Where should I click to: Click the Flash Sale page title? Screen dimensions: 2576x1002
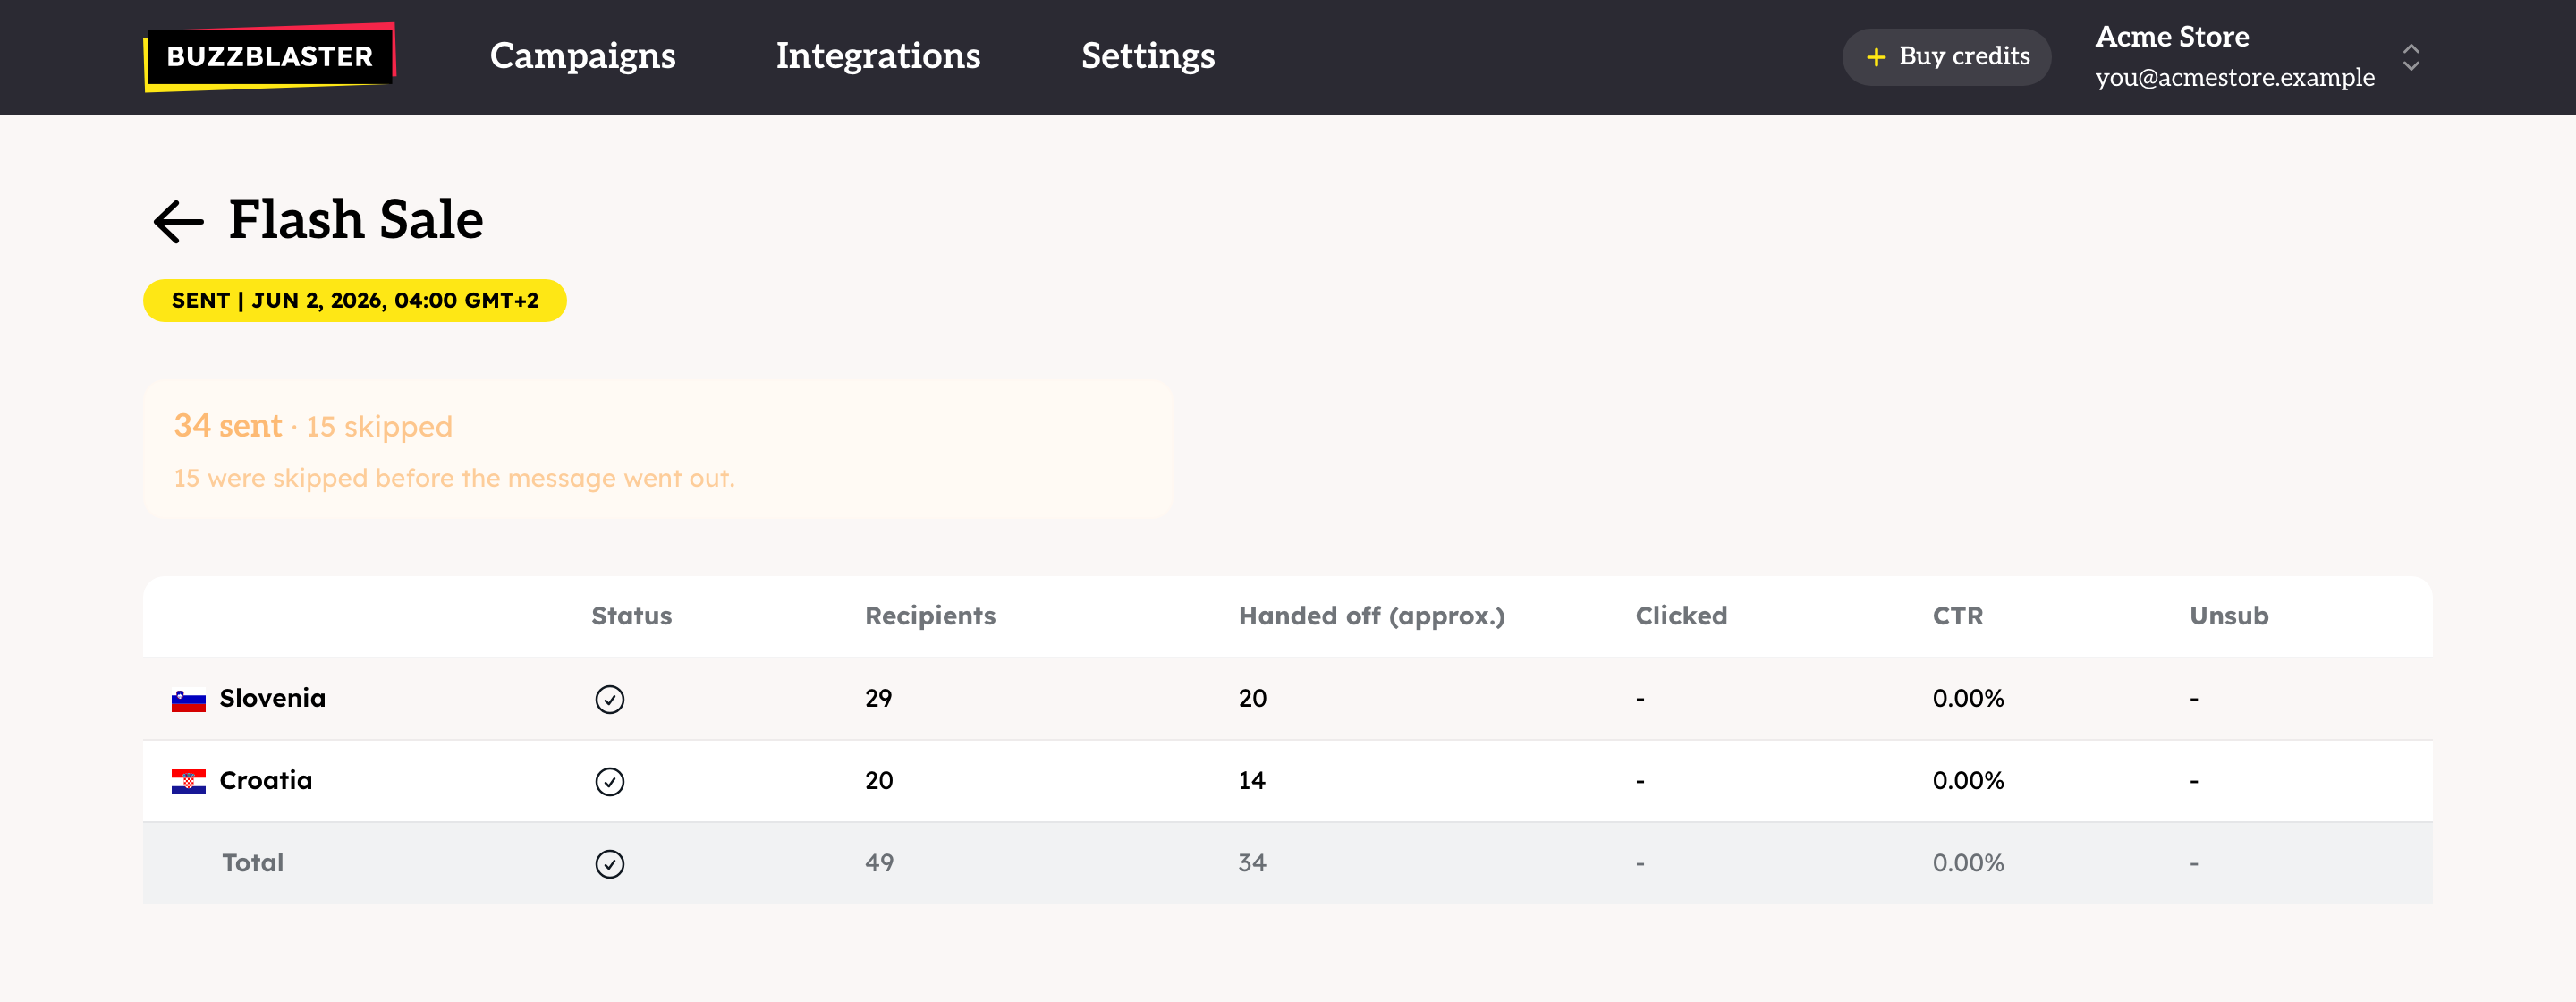click(355, 219)
